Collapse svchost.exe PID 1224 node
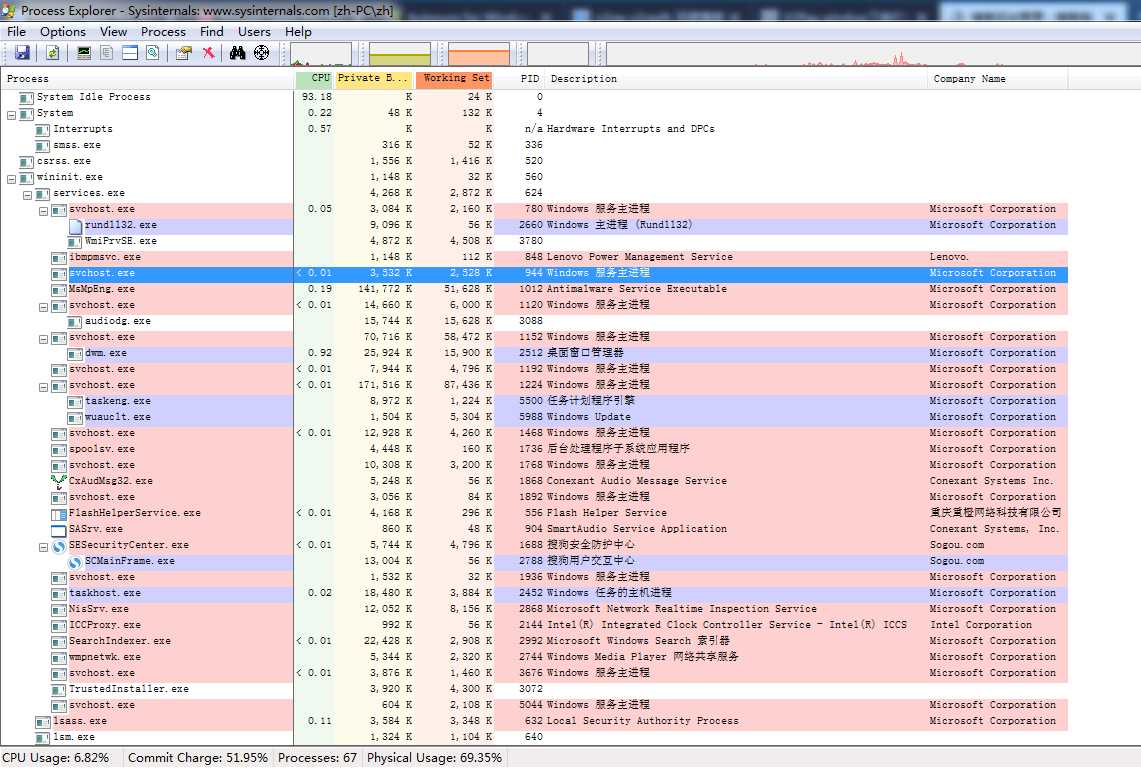 43,387
